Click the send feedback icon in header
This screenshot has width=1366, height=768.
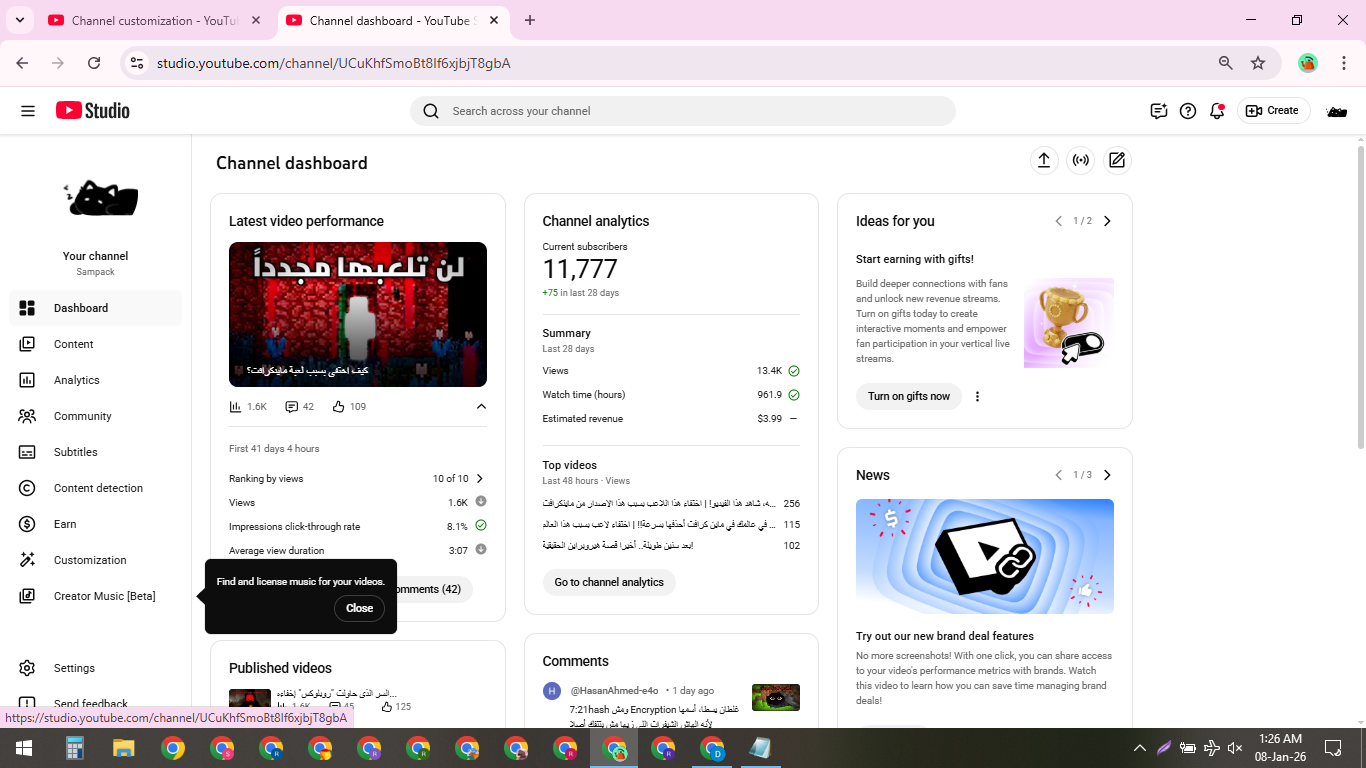[x=1159, y=111]
